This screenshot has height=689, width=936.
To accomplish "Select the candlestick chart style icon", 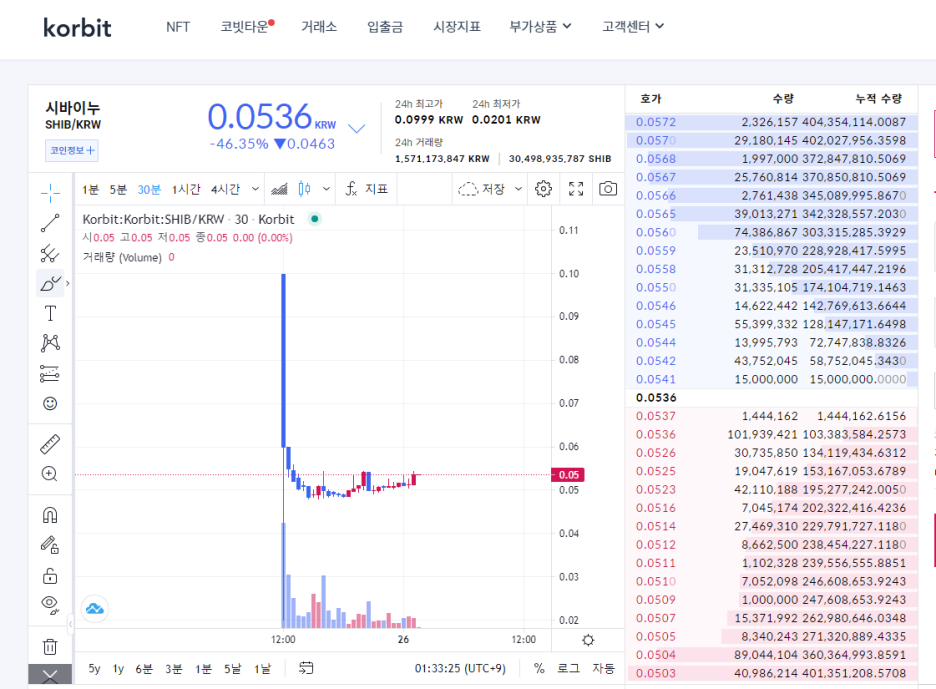I will tap(304, 189).
